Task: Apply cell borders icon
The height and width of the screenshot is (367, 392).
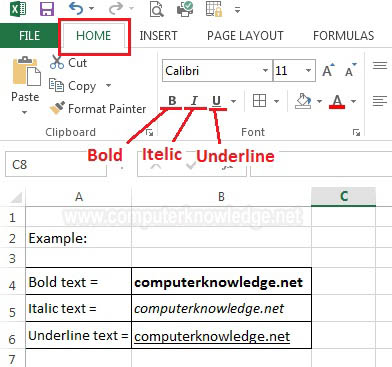Action: click(x=259, y=101)
